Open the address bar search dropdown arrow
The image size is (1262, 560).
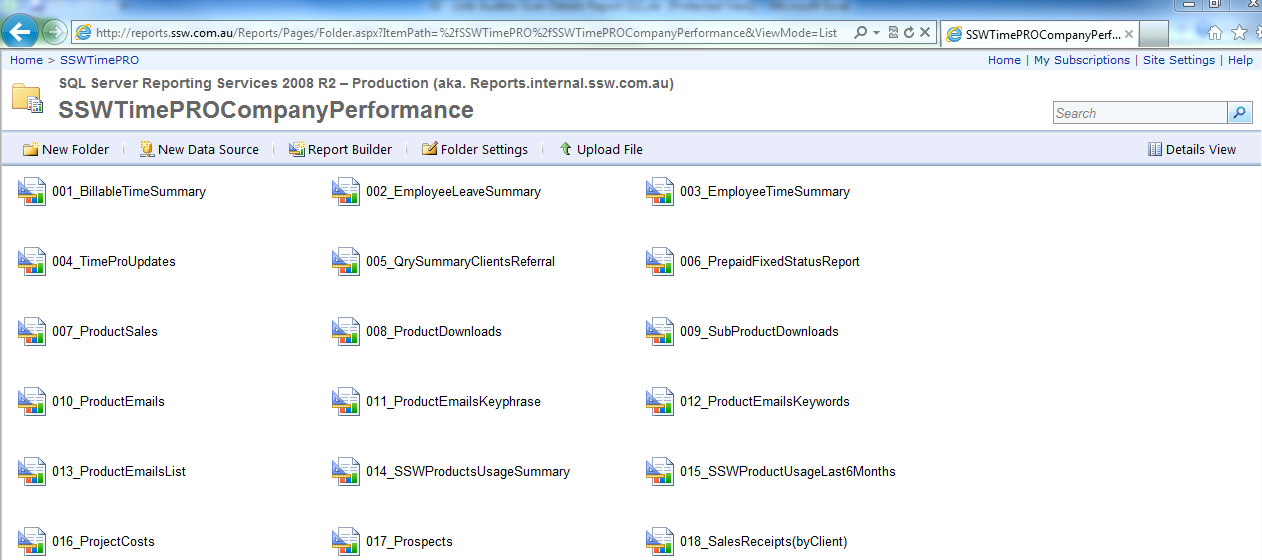coord(876,33)
